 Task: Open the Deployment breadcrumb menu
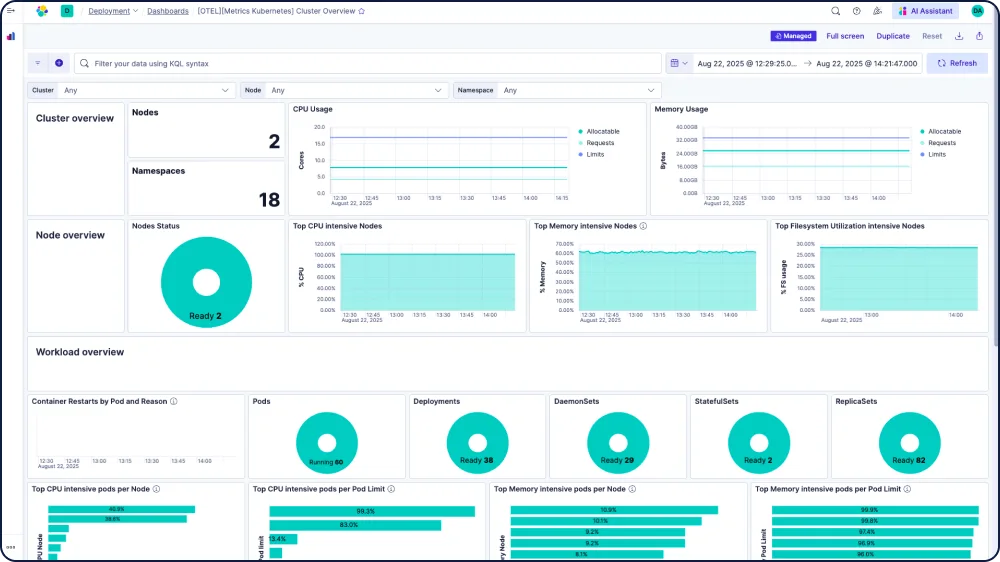point(112,11)
